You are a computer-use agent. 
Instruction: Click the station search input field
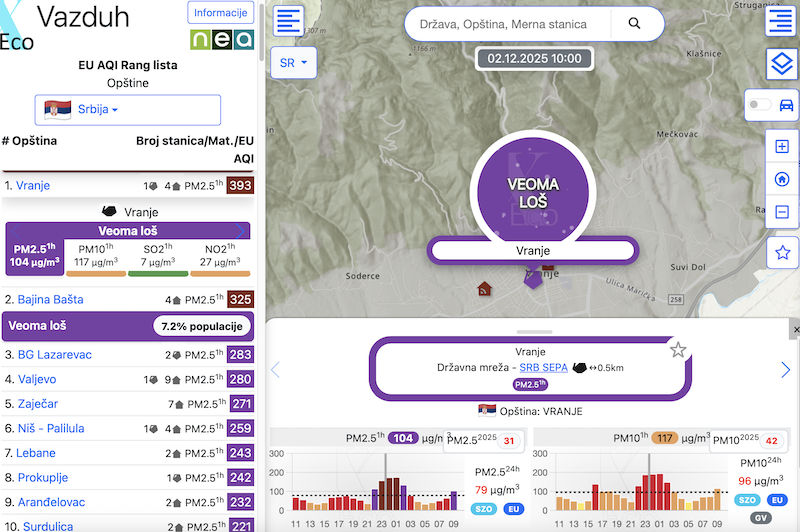(515, 23)
